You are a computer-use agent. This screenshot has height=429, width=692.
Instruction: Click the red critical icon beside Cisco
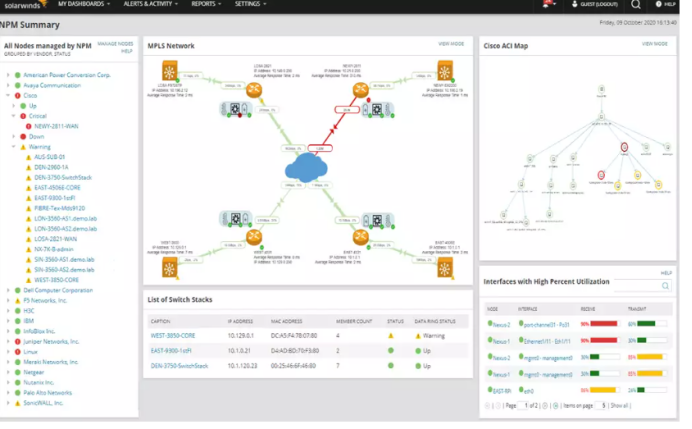(18, 95)
